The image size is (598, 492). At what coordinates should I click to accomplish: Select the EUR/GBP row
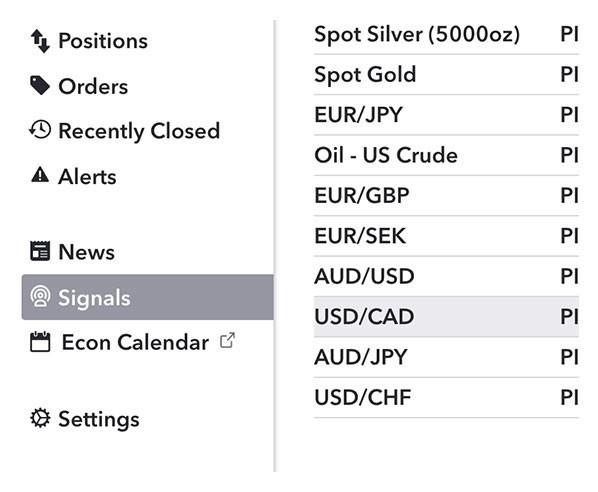click(x=446, y=196)
